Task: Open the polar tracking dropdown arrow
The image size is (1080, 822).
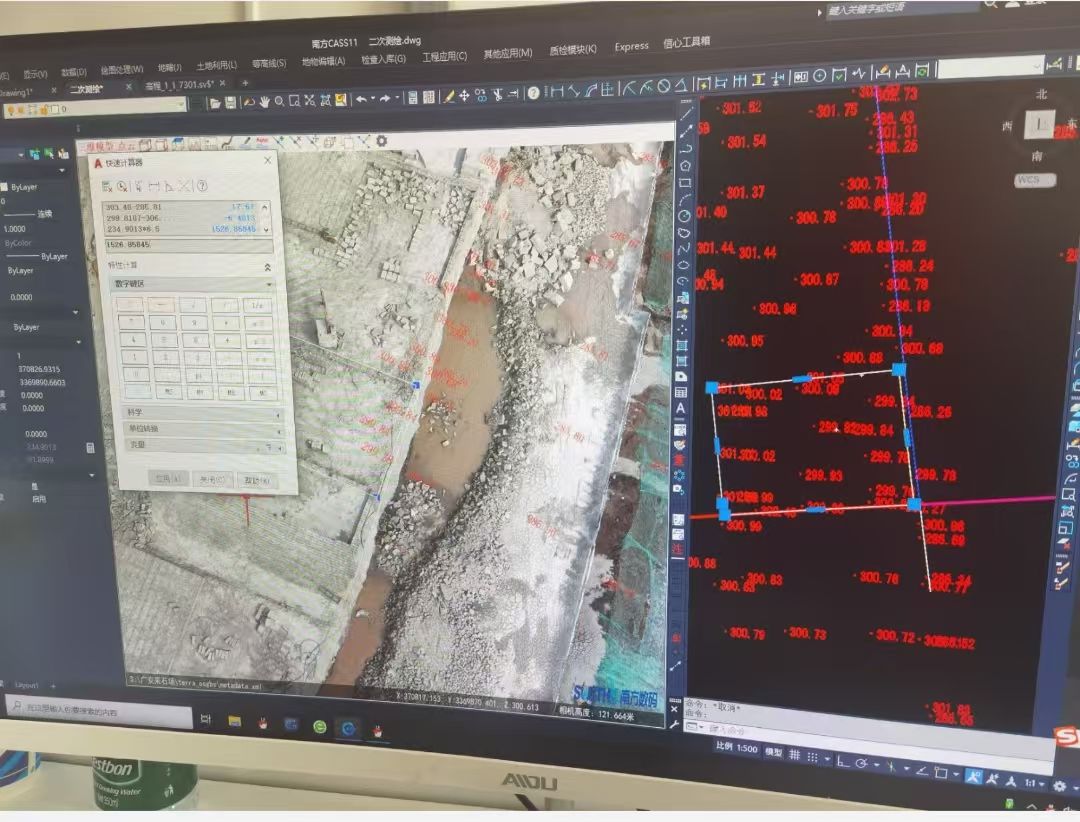Action: click(x=875, y=765)
